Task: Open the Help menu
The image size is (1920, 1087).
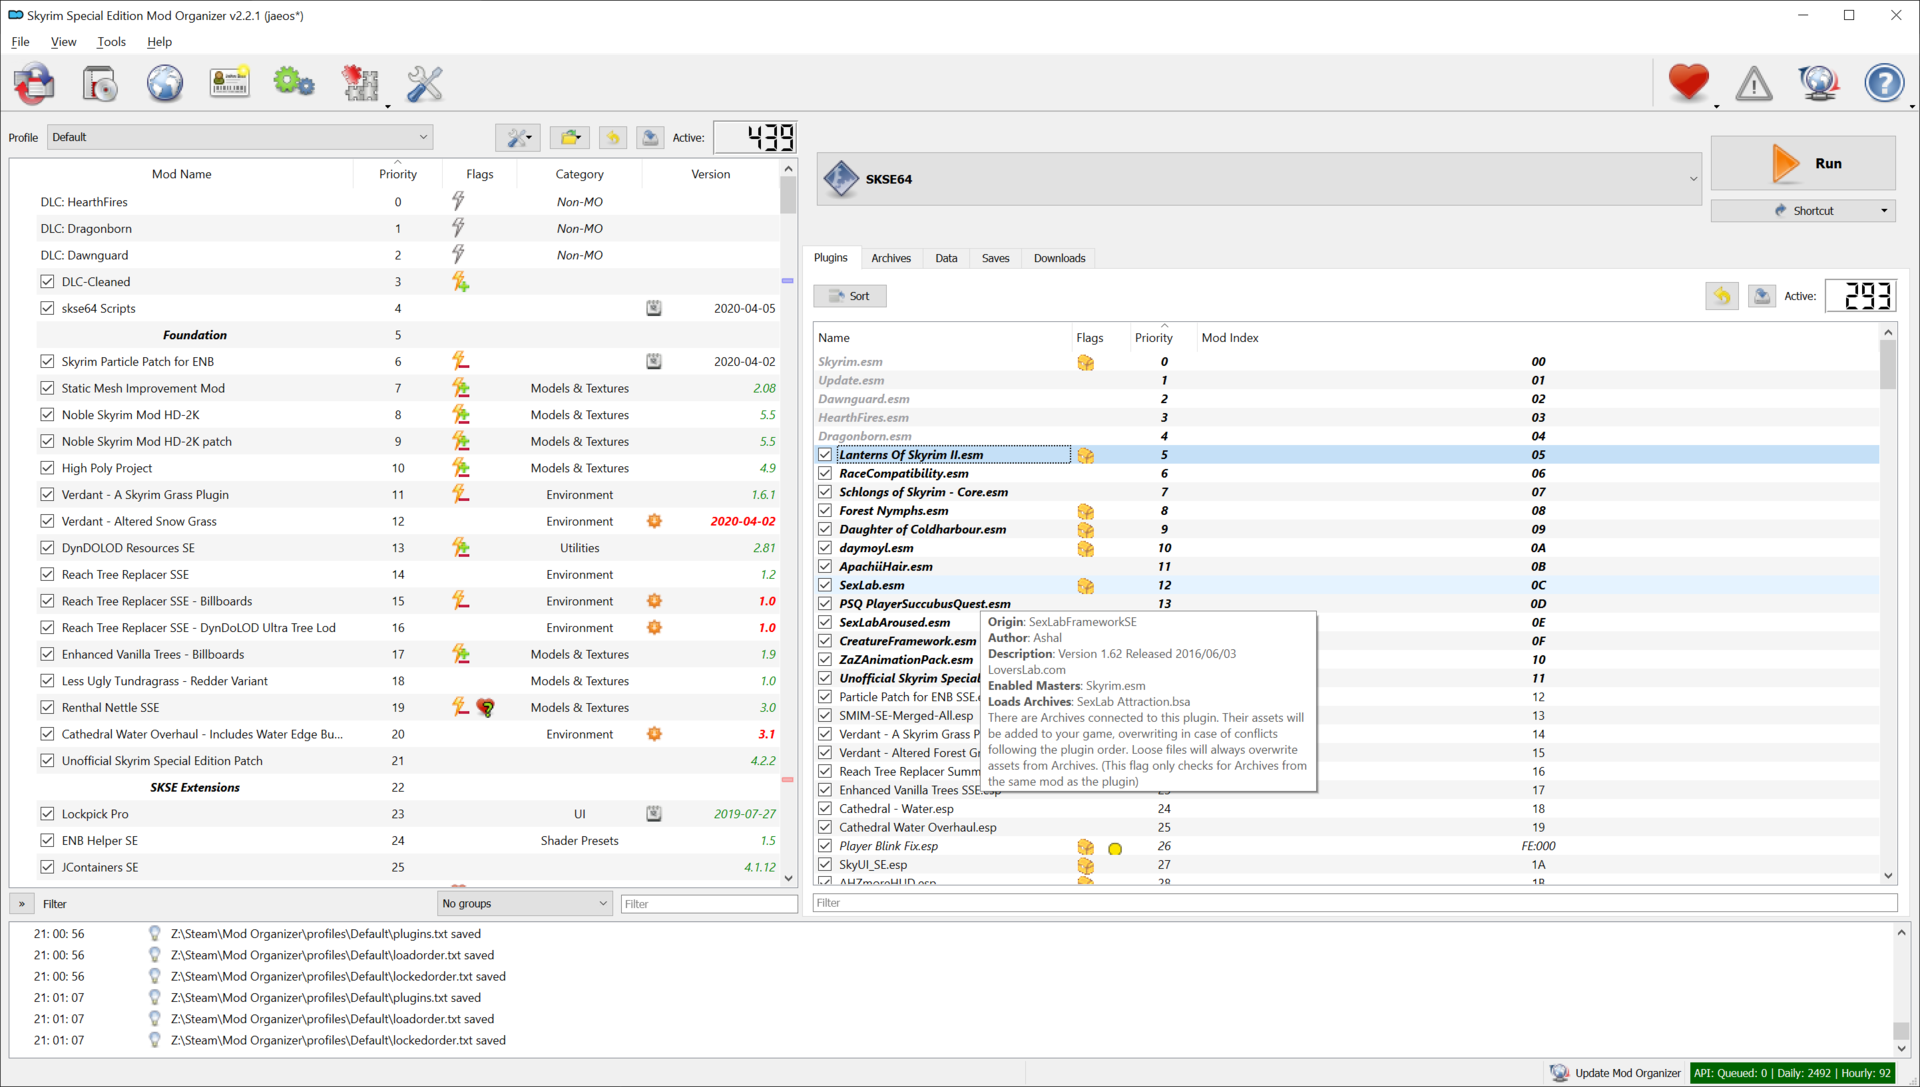Action: point(159,42)
